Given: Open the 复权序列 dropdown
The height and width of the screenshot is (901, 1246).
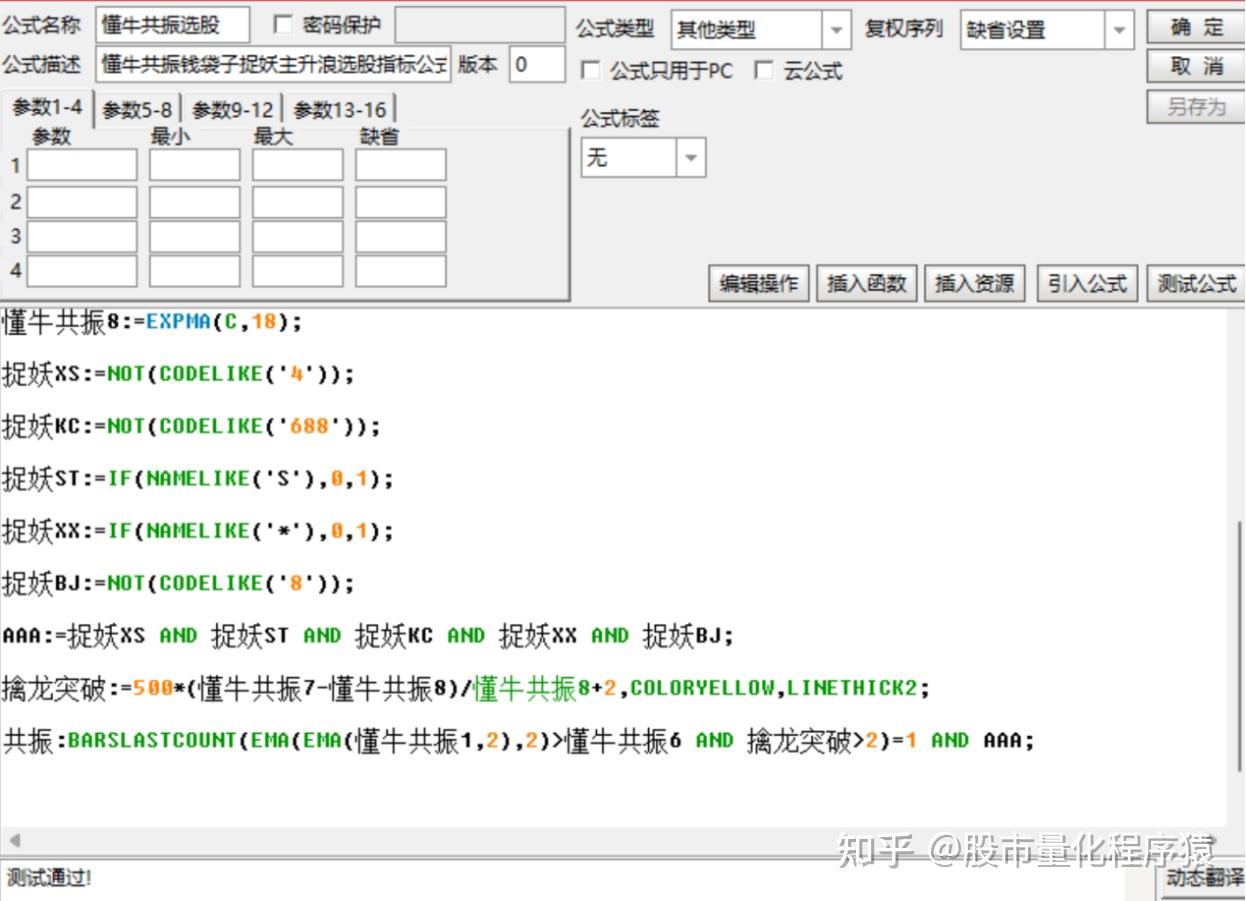Looking at the screenshot, I should [1120, 30].
